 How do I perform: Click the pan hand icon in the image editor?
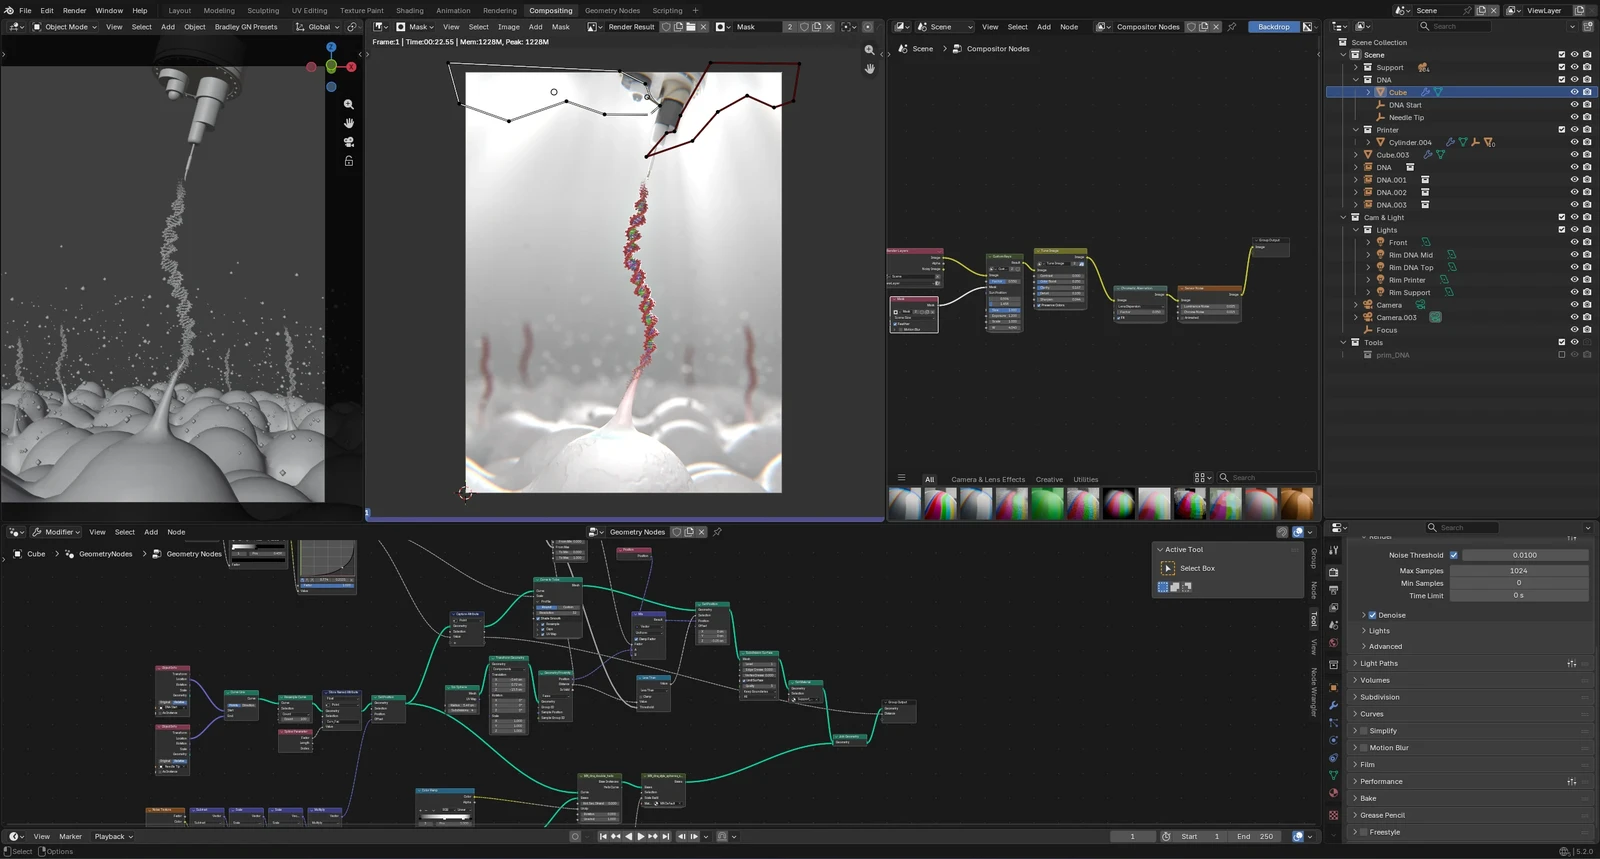point(870,69)
